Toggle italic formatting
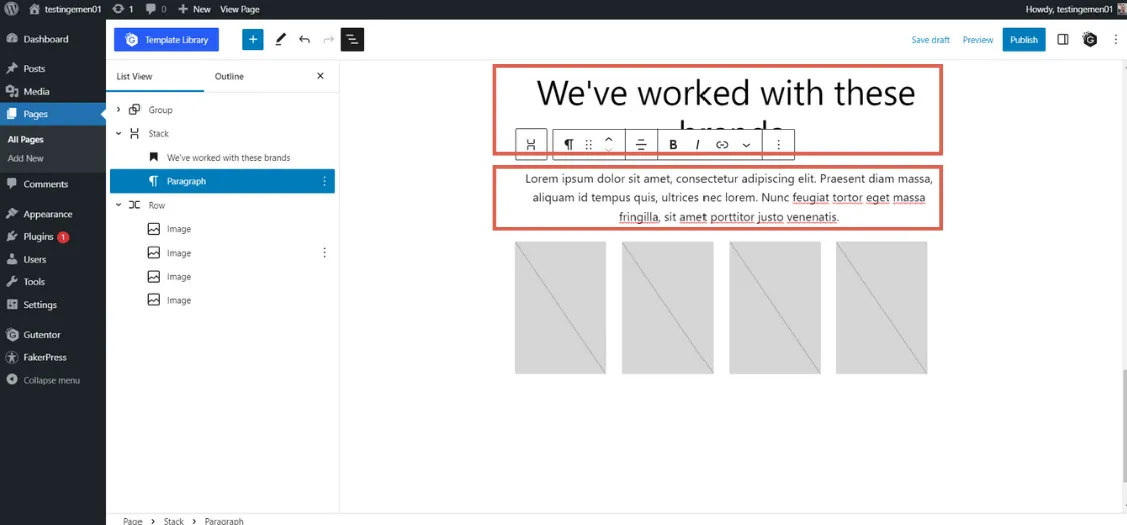The image size is (1127, 525). (697, 144)
